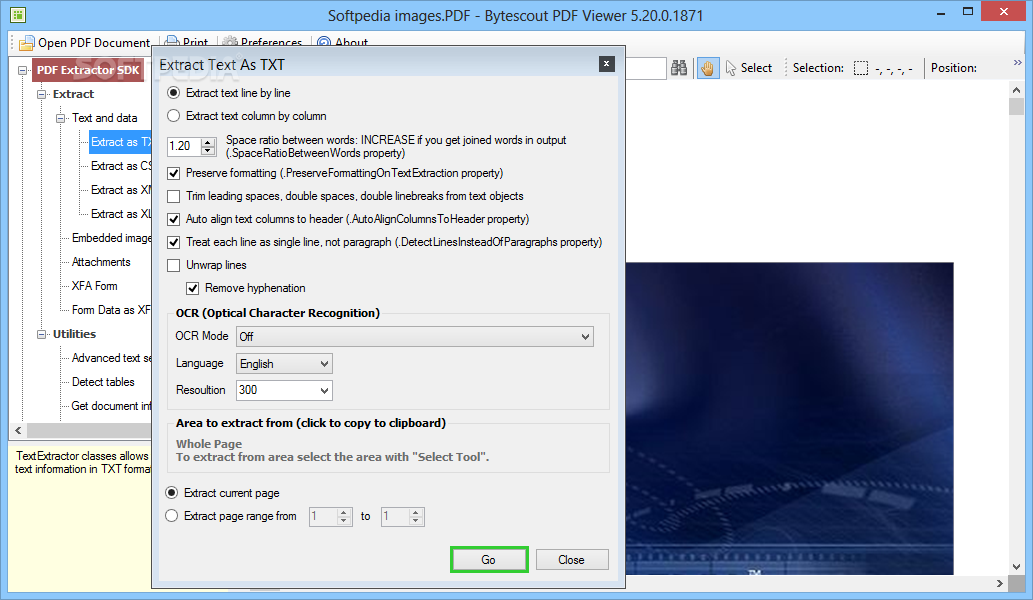This screenshot has height=600, width=1033.
Task: Activate the hand pan tool
Action: click(708, 68)
